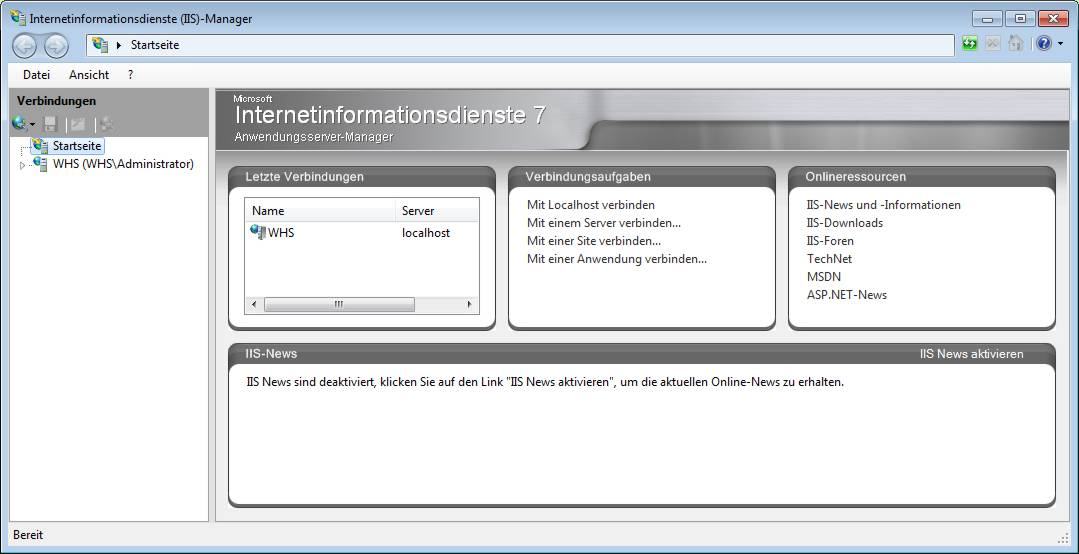Click the Forward navigation arrow button
Screen dimensions: 1079x554
click(x=56, y=45)
